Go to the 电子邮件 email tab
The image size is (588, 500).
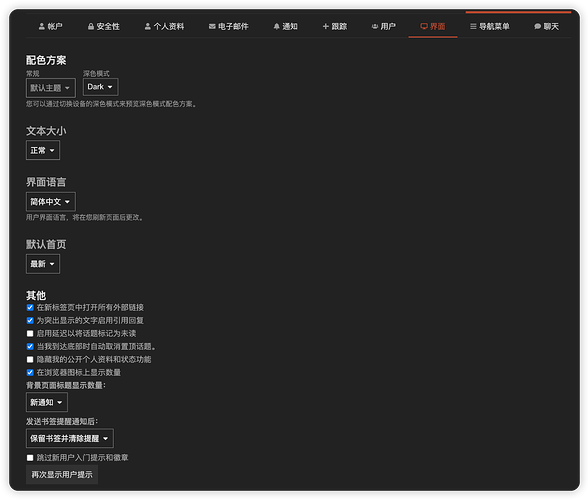click(228, 26)
